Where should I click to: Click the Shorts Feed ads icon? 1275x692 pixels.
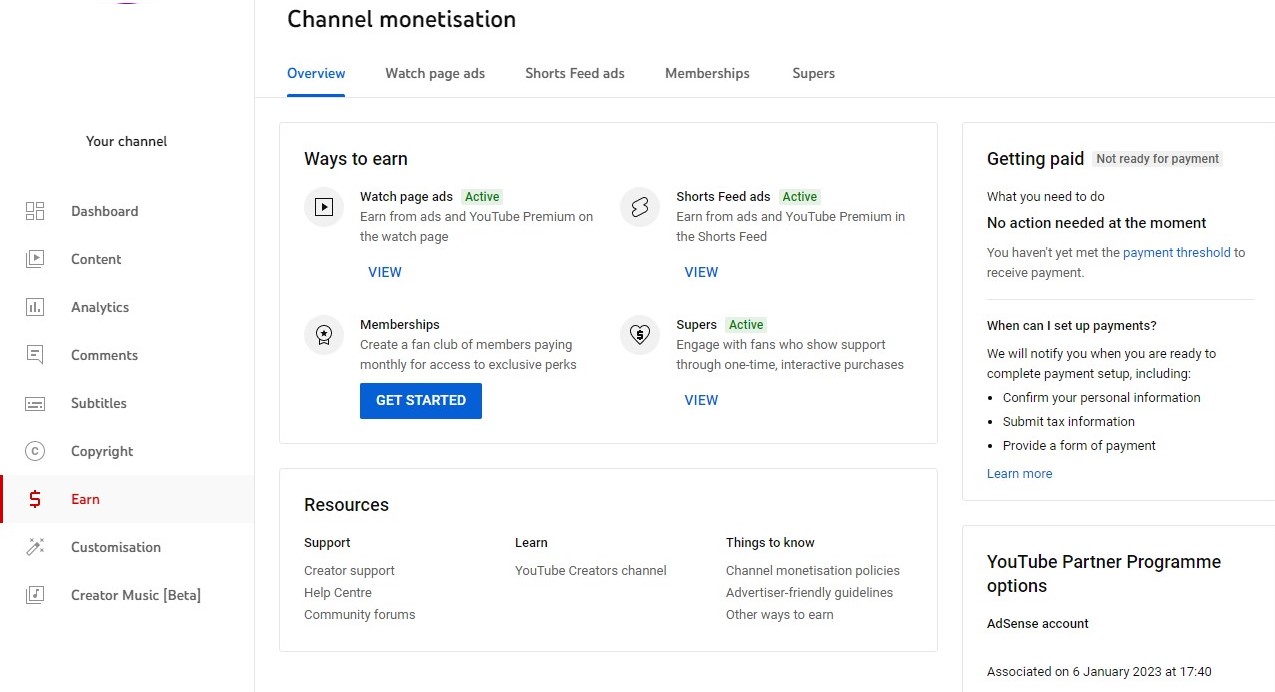640,207
